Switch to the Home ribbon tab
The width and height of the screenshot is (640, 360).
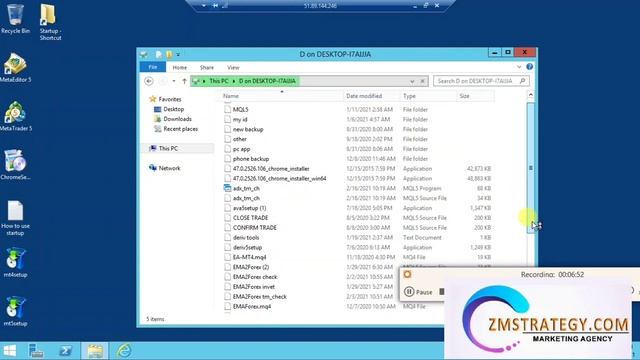click(180, 67)
